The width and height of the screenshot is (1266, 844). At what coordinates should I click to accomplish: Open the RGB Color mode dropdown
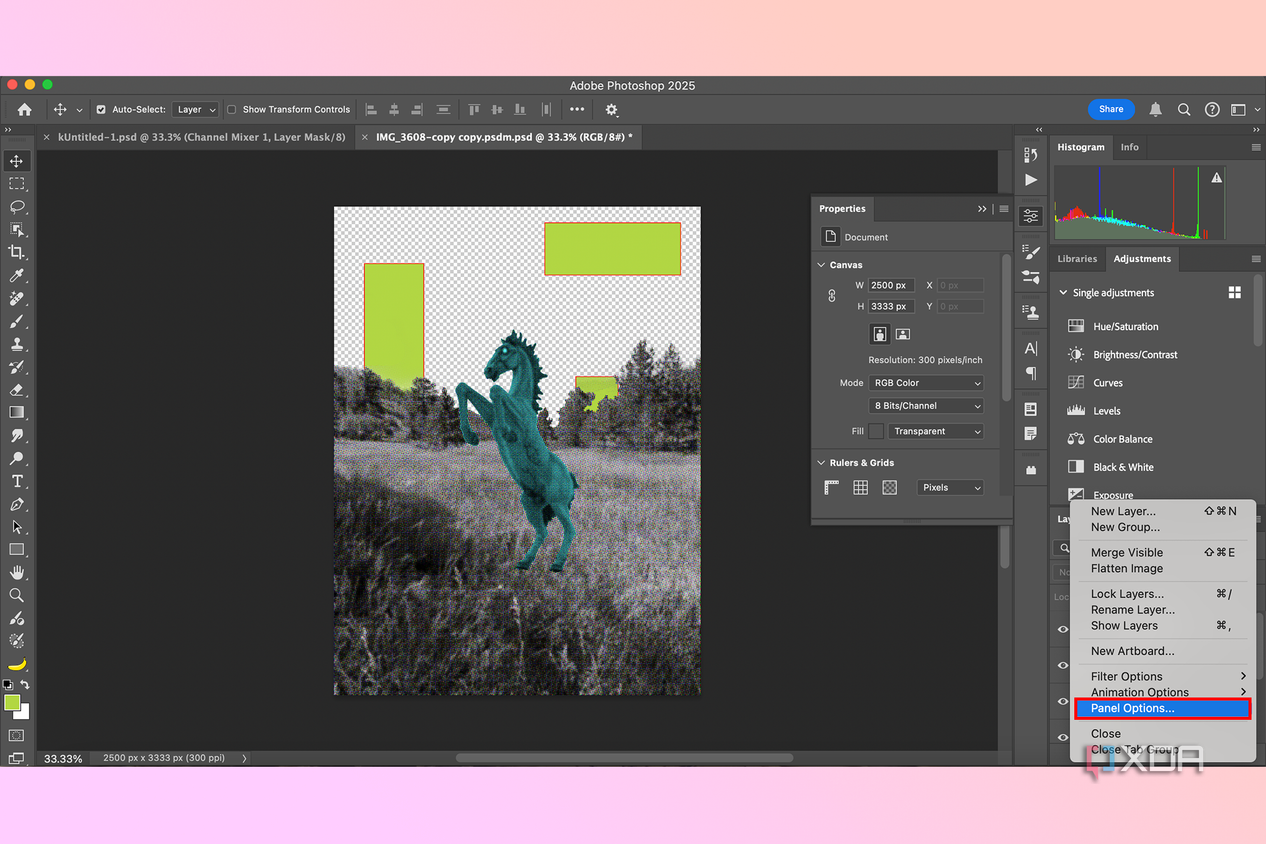(x=927, y=383)
